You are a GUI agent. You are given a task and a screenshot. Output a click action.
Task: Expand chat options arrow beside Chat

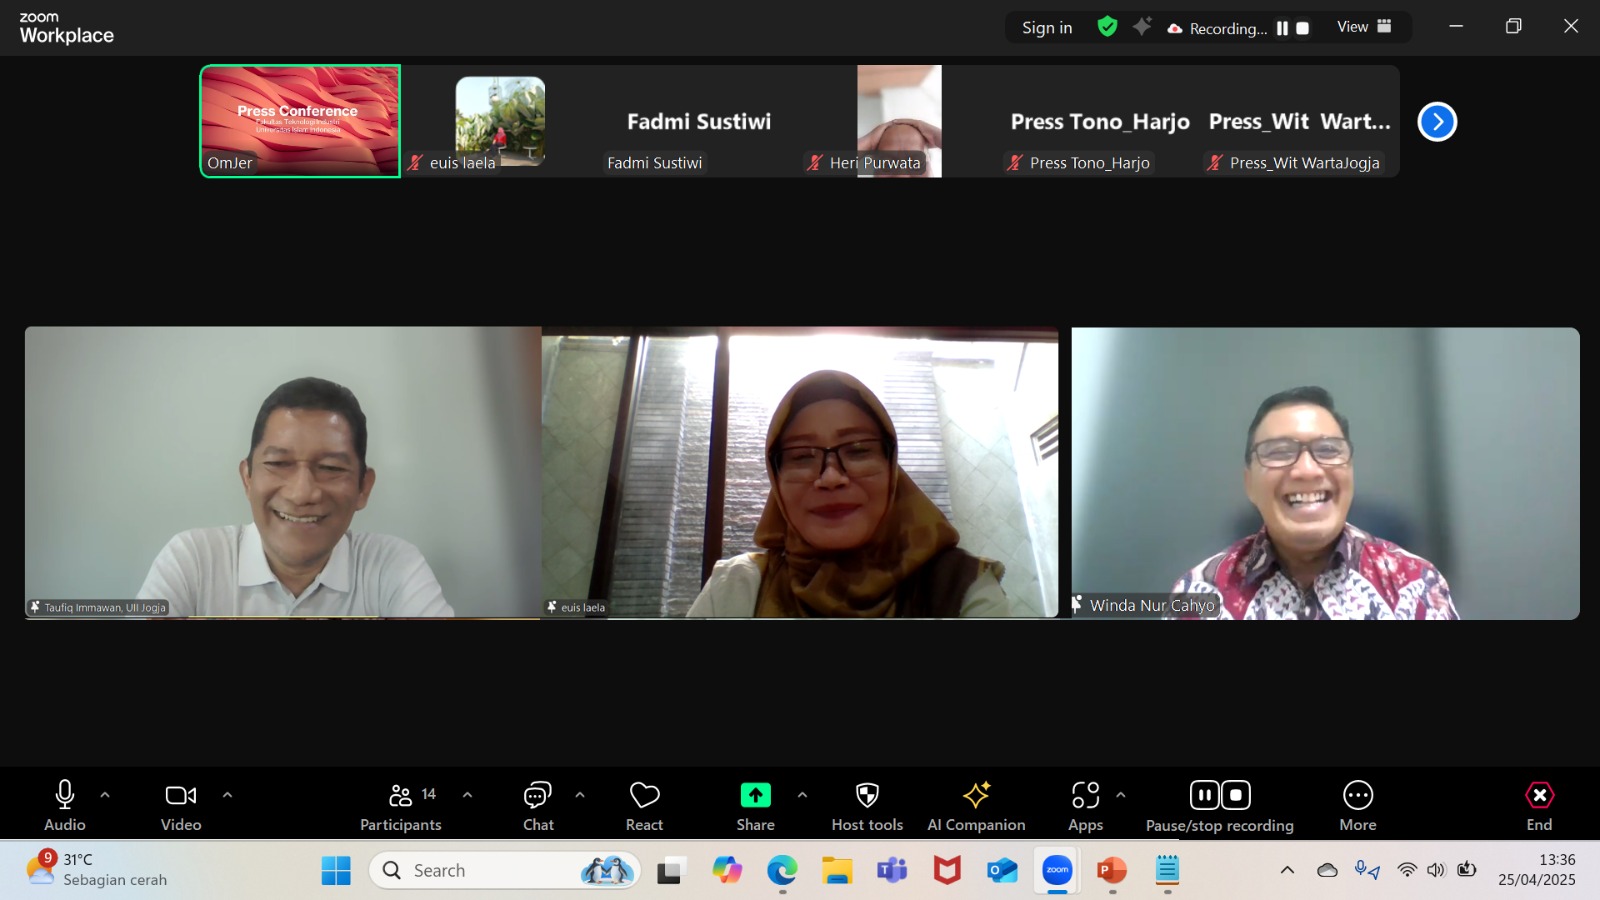(x=580, y=795)
